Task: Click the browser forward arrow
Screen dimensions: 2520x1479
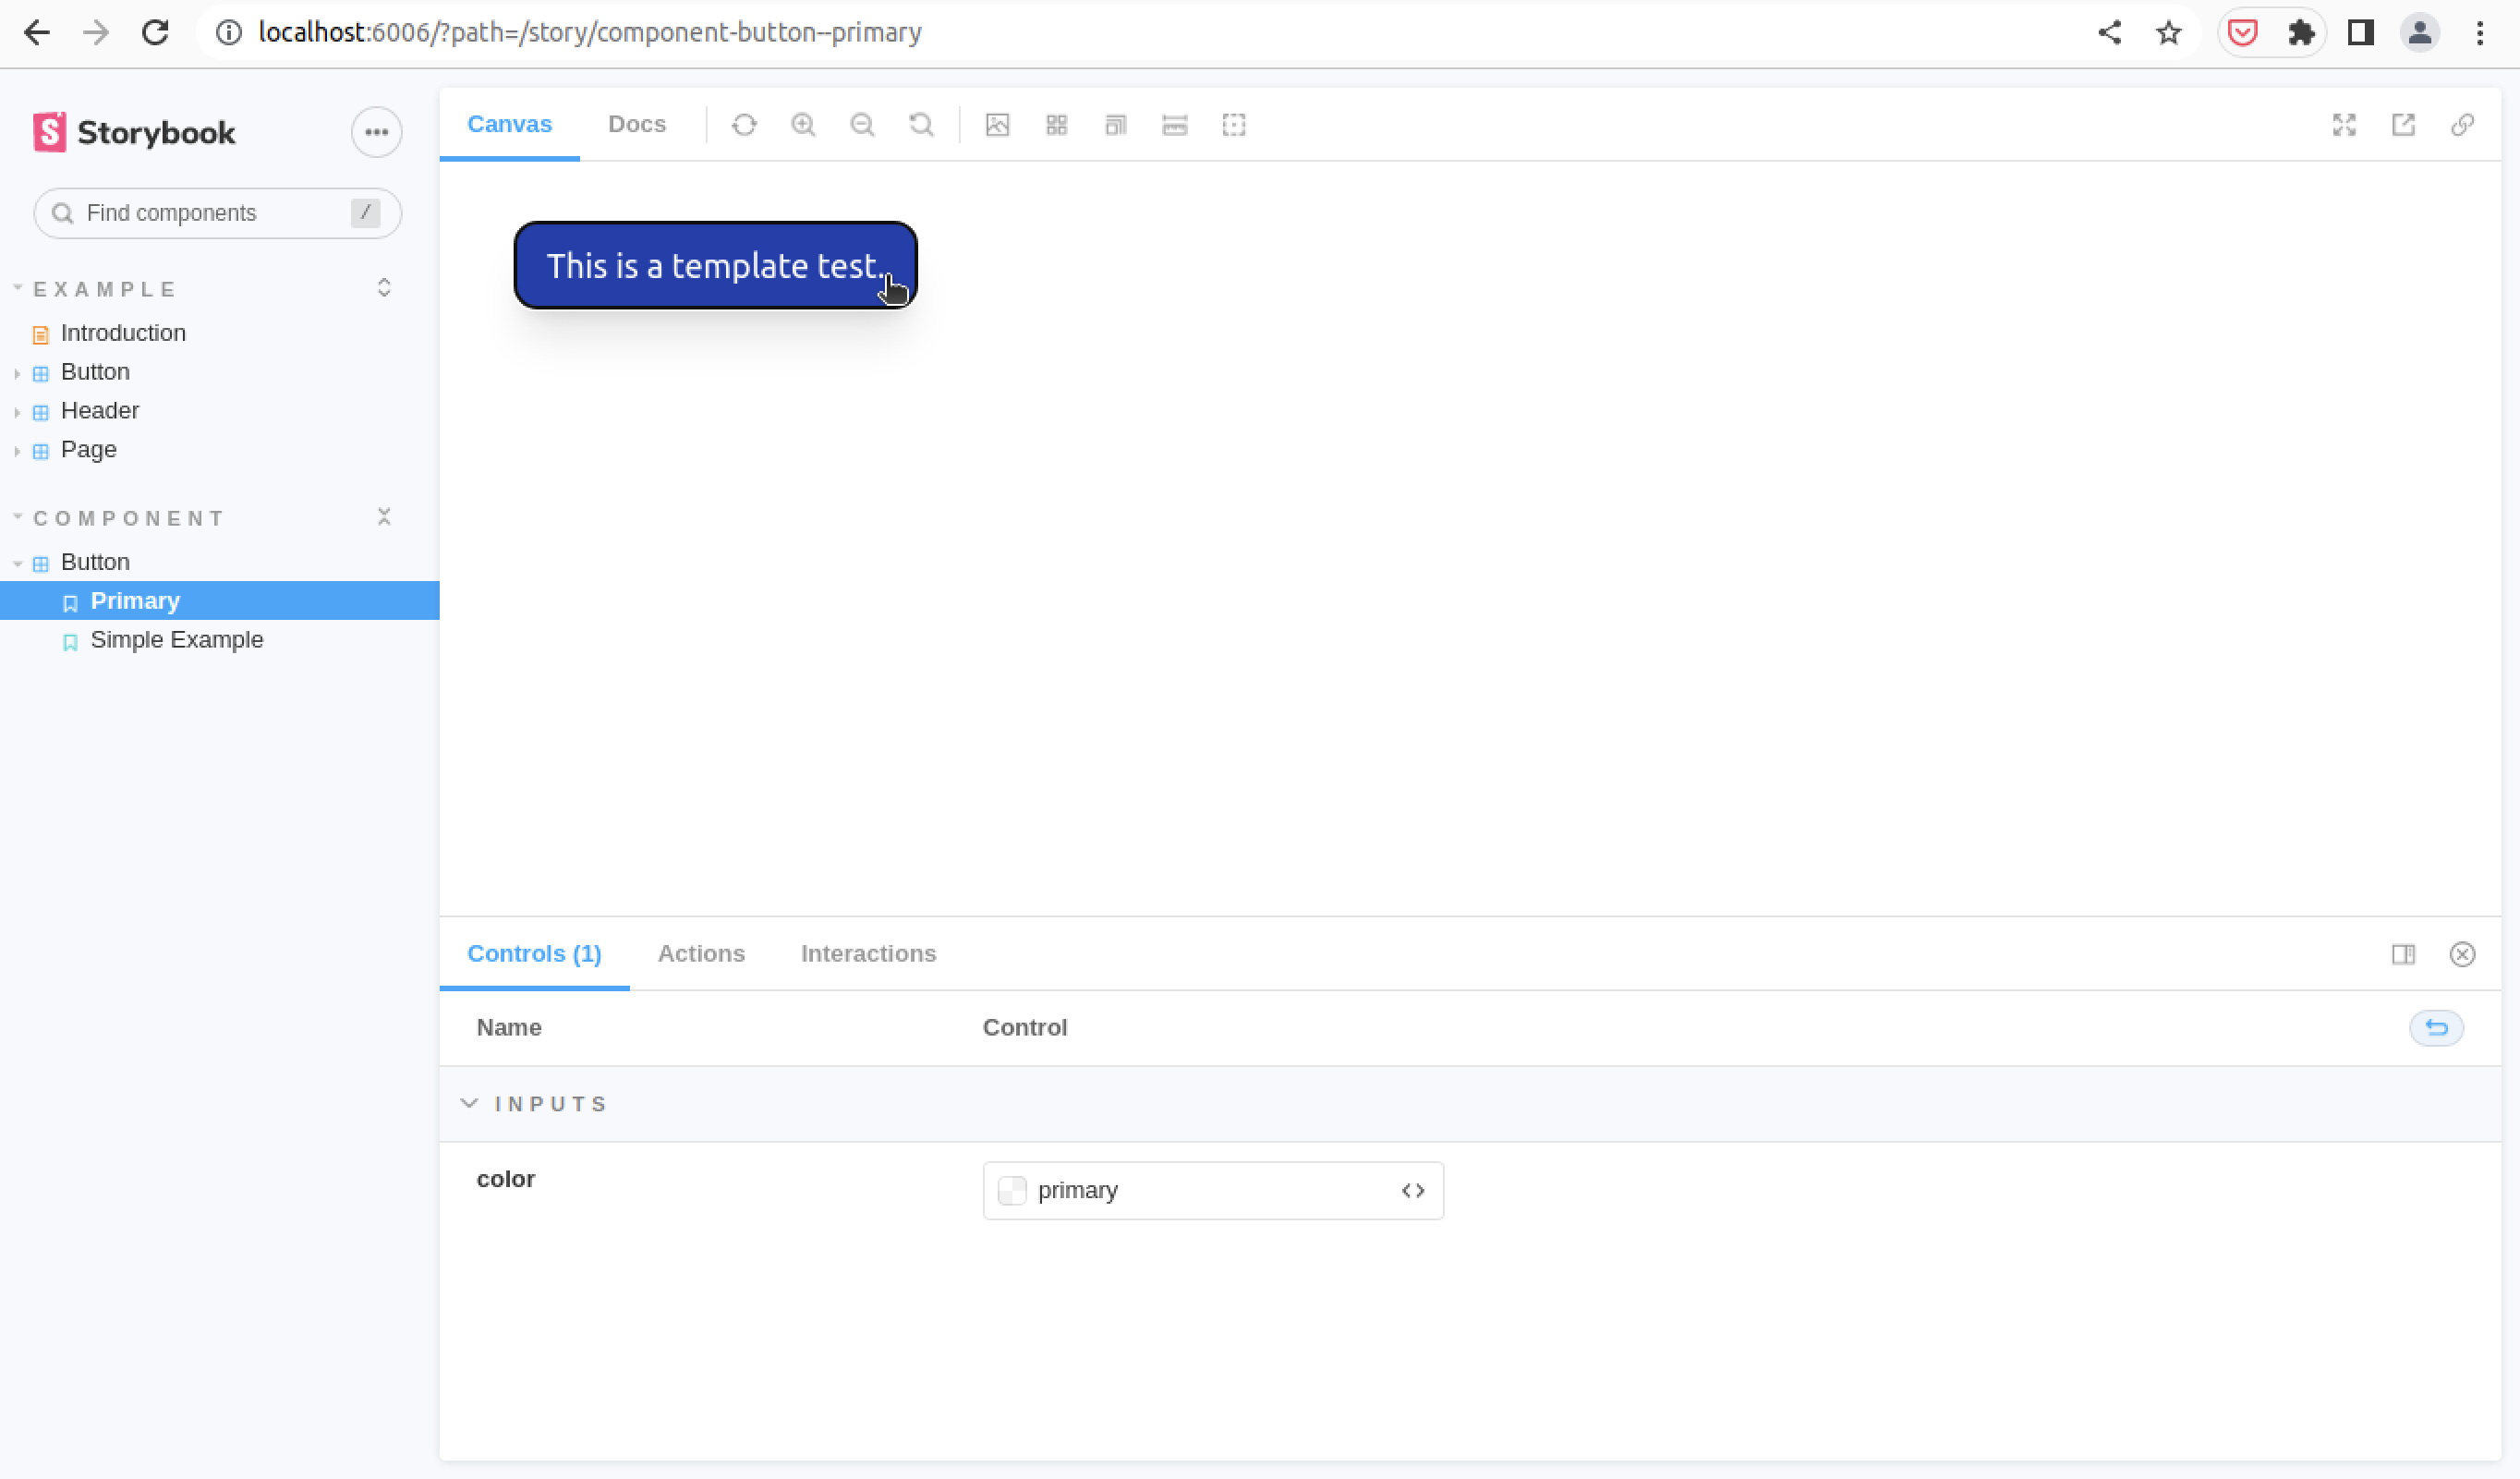Action: (x=96, y=33)
